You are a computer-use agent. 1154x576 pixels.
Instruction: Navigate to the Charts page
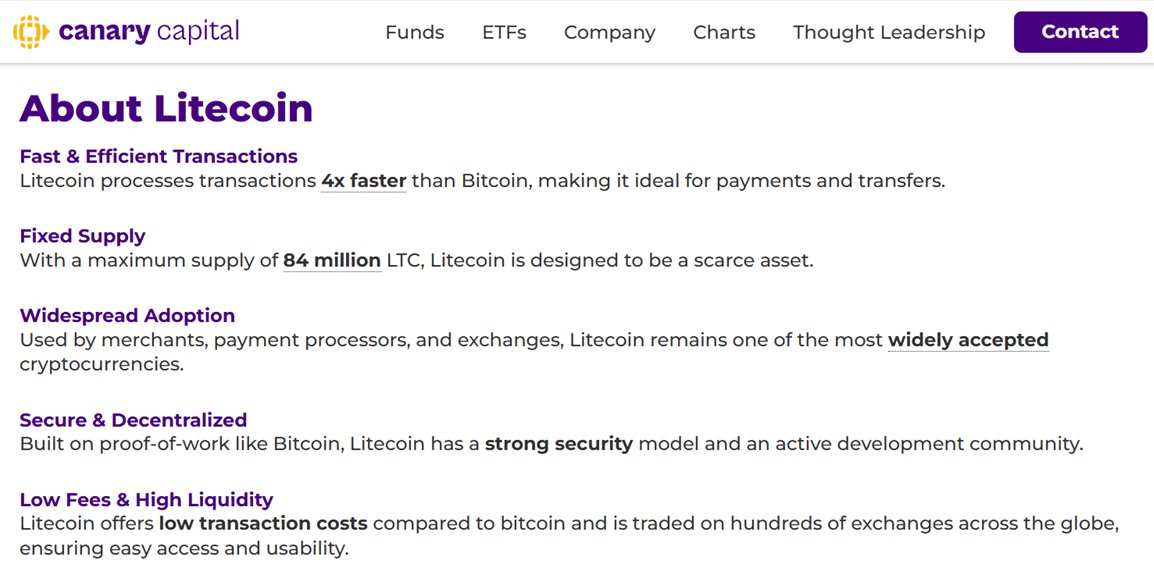click(724, 32)
